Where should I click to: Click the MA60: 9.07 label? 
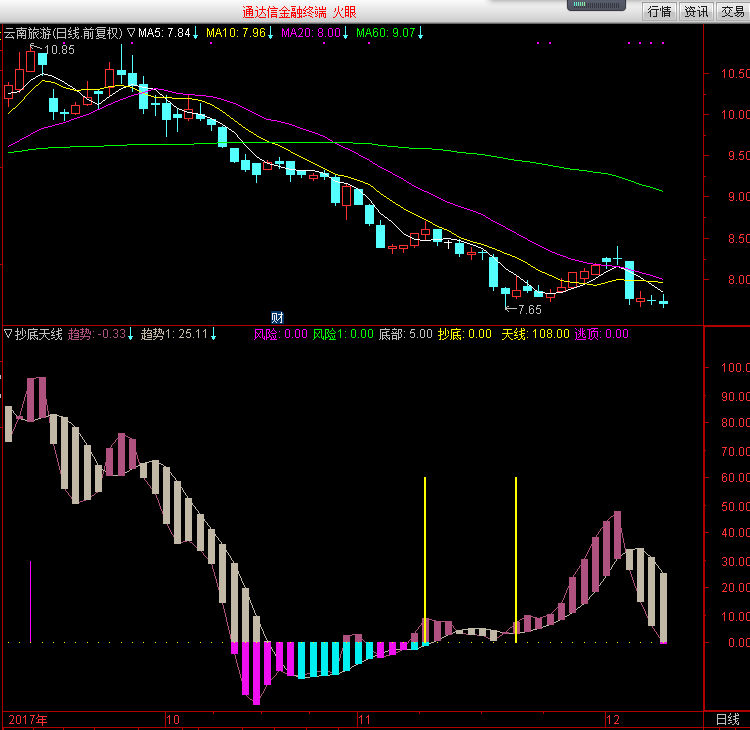click(386, 33)
